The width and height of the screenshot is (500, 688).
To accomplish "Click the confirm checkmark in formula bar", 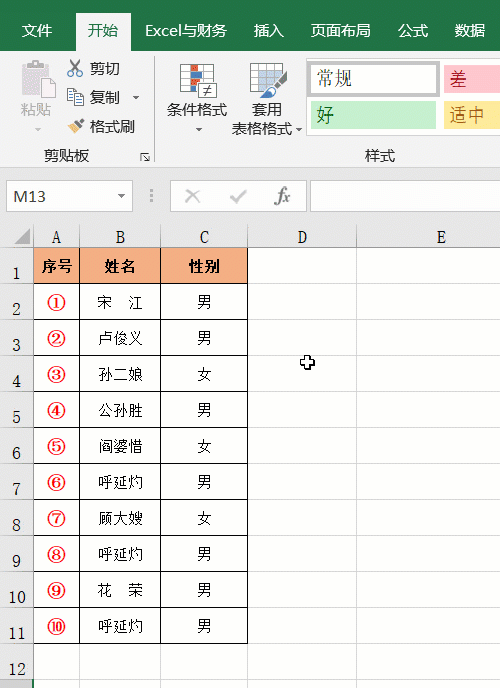I will [x=238, y=196].
